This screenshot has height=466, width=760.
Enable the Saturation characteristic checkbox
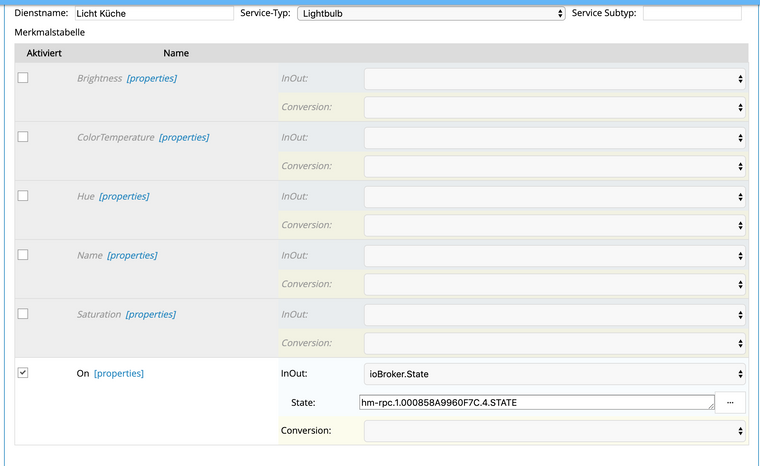point(23,314)
